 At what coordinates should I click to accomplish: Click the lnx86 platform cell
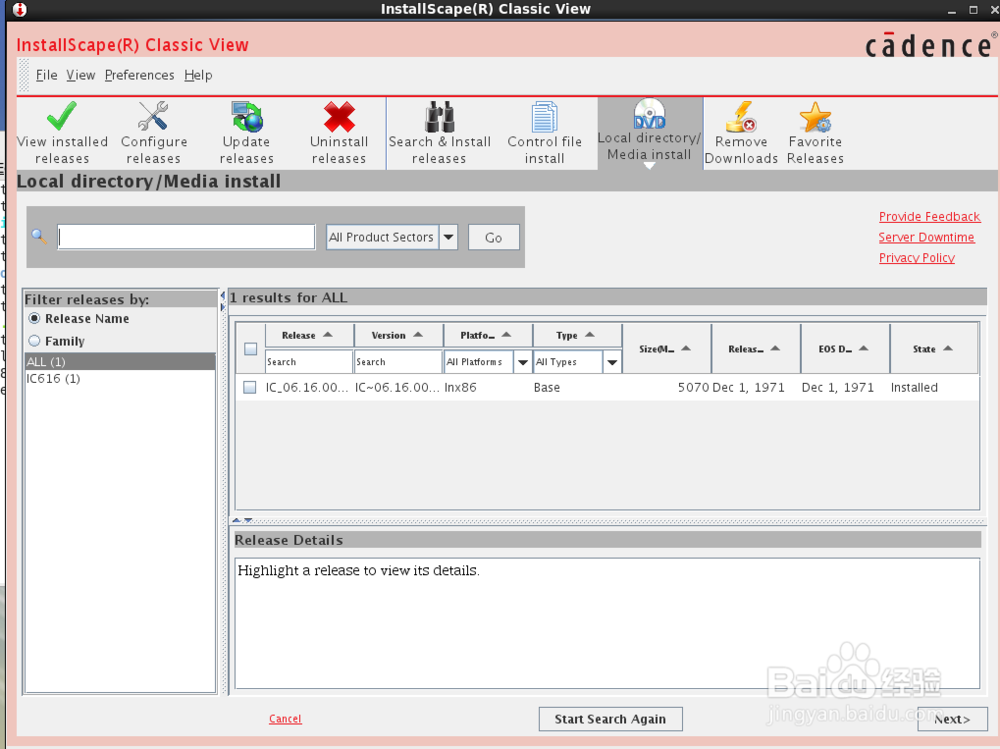pyautogui.click(x=460, y=387)
